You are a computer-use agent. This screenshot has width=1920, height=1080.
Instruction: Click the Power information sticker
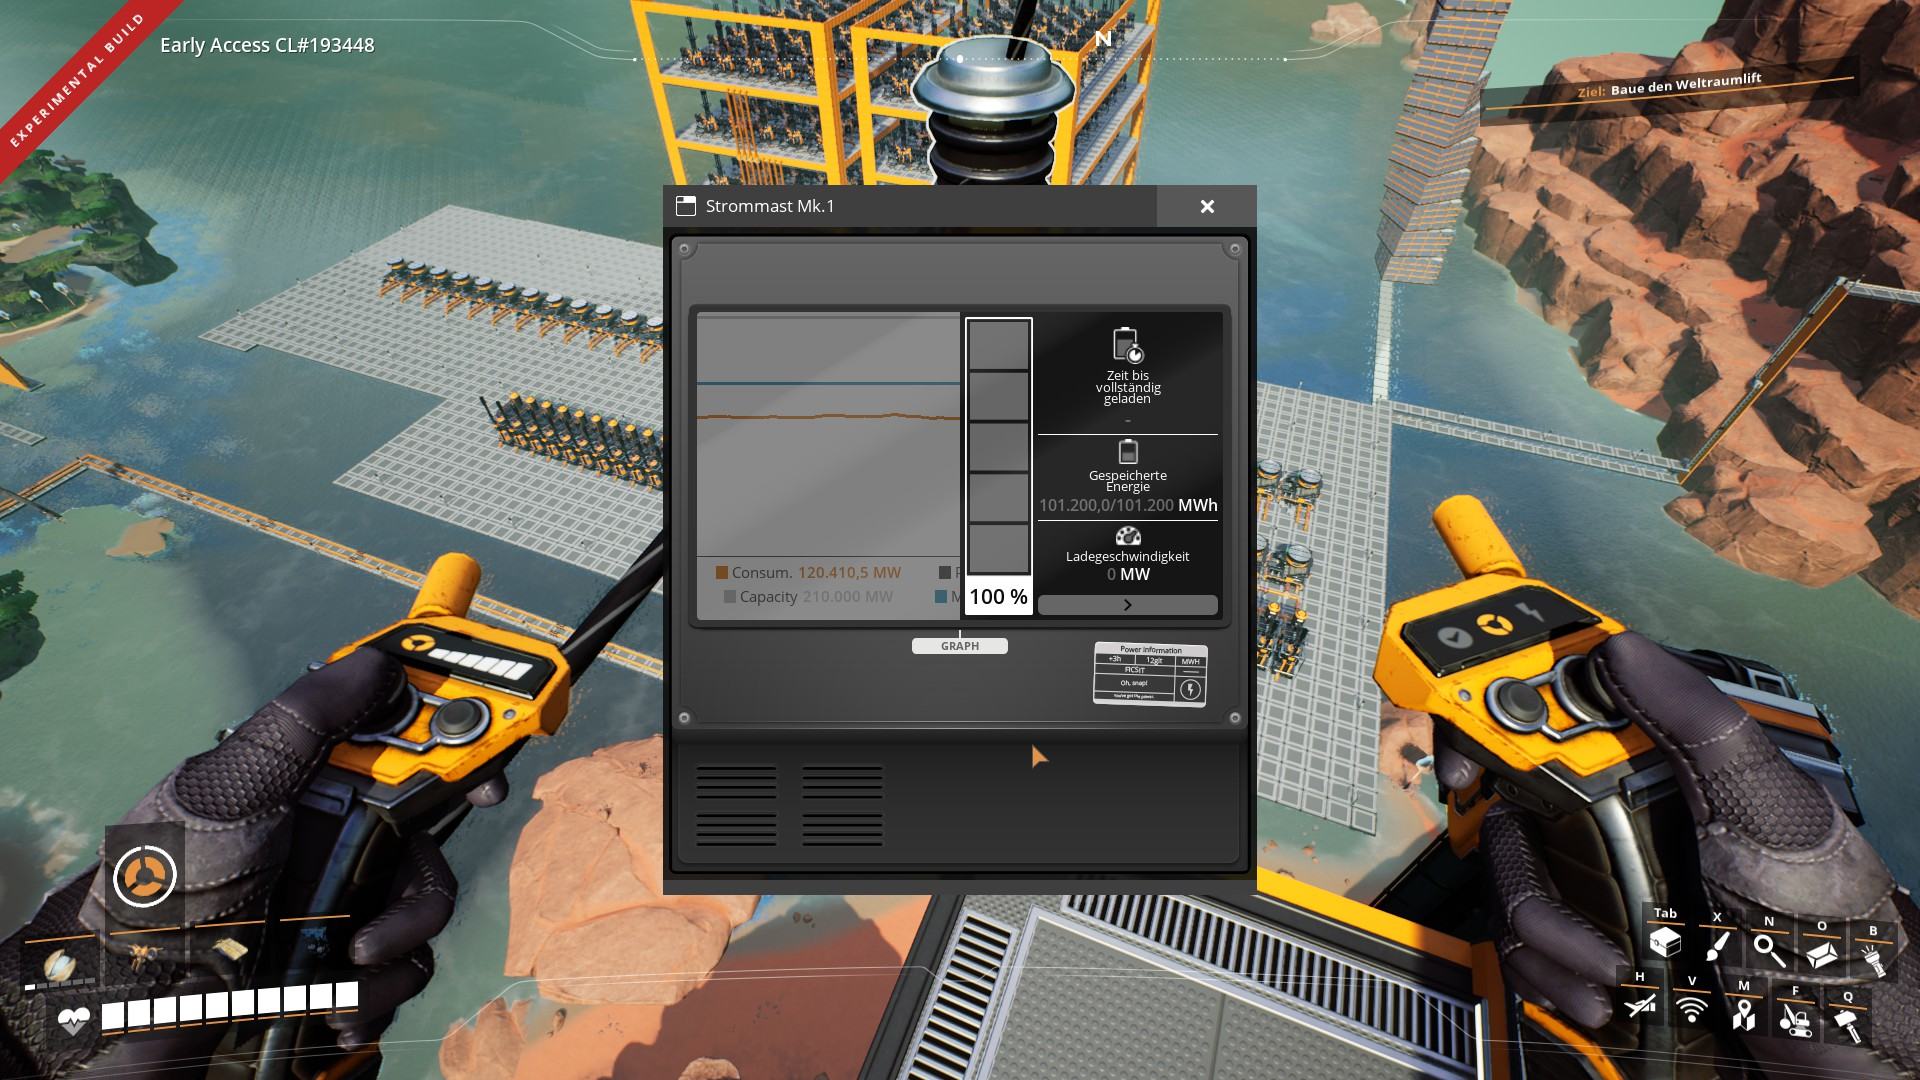coord(1151,674)
